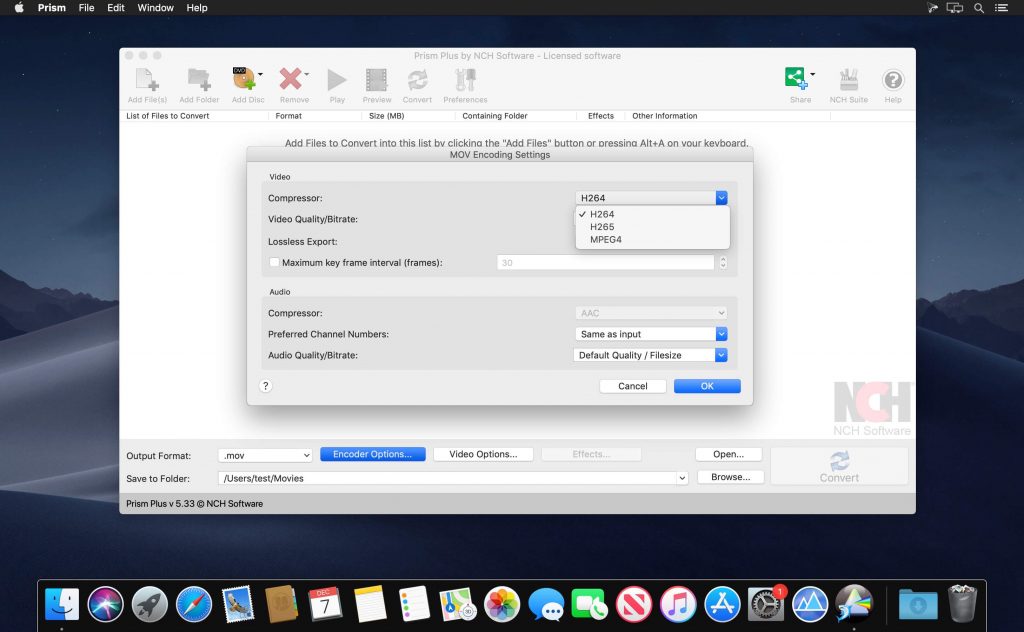Click the Add File(s) toolbar icon
This screenshot has height=632, width=1024.
point(147,86)
